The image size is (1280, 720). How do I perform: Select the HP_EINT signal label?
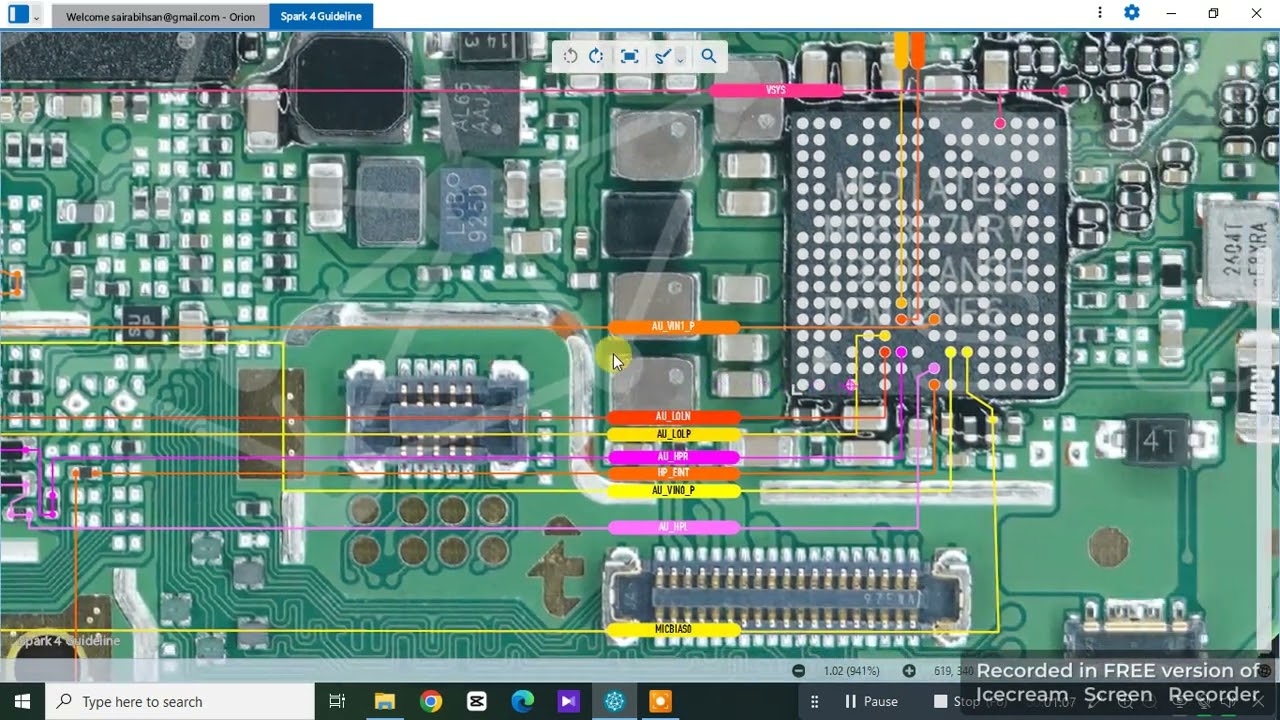(673, 473)
